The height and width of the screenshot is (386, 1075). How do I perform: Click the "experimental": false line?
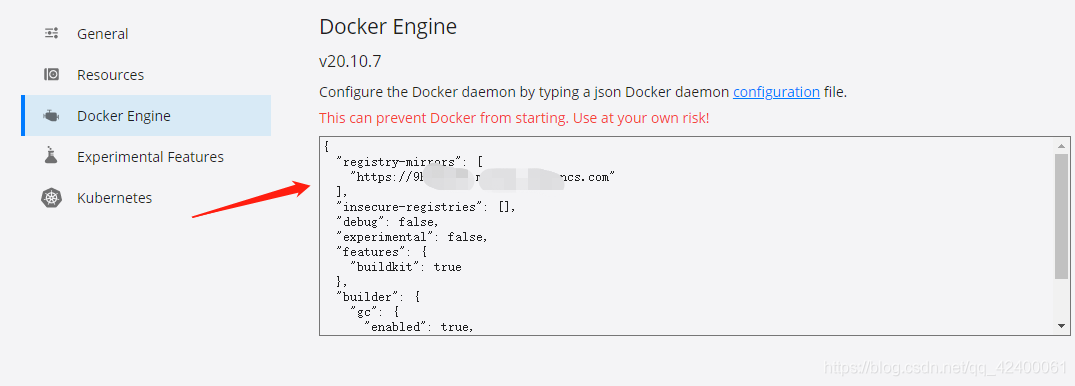coord(411,237)
